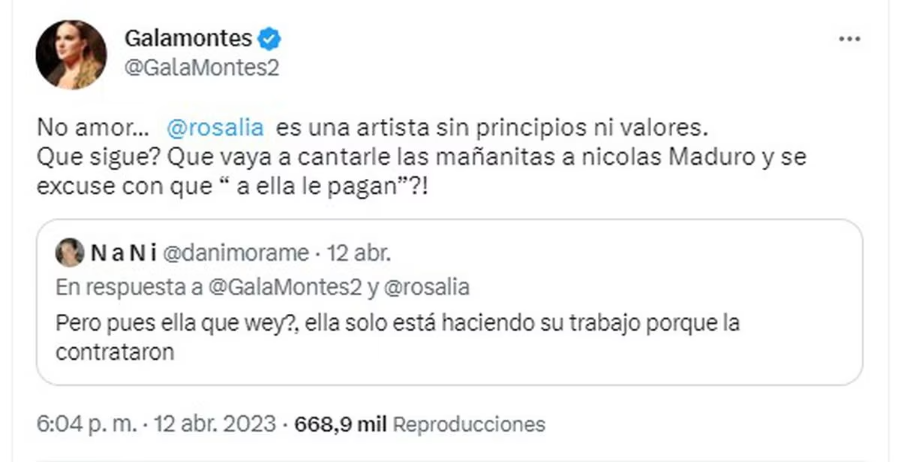Click the blue verified badge beside Galamontes
Viewport: 901px width, 462px height.
(270, 39)
